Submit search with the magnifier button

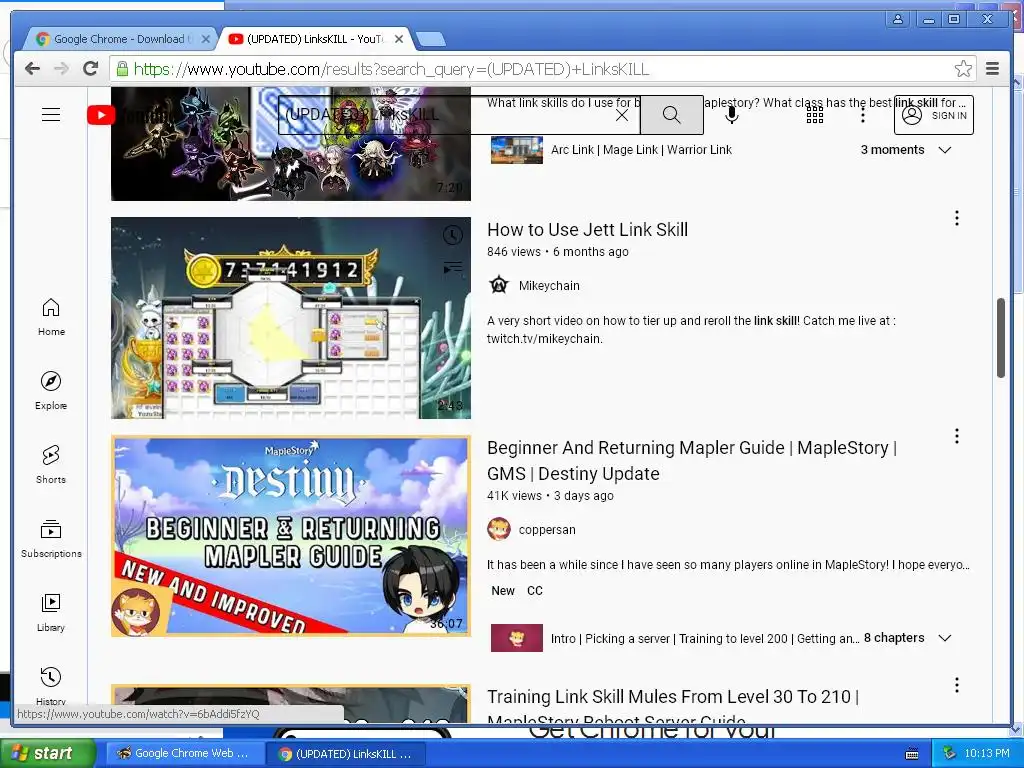coord(671,115)
